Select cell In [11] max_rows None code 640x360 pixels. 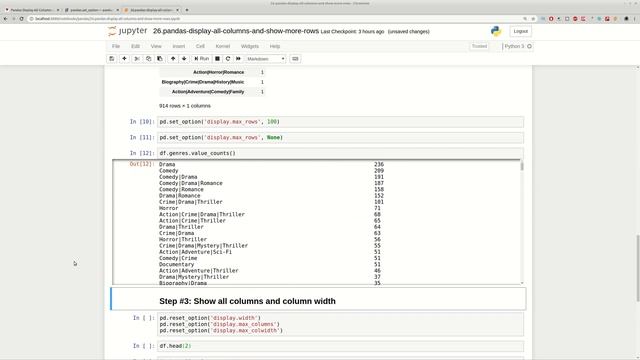(340, 138)
